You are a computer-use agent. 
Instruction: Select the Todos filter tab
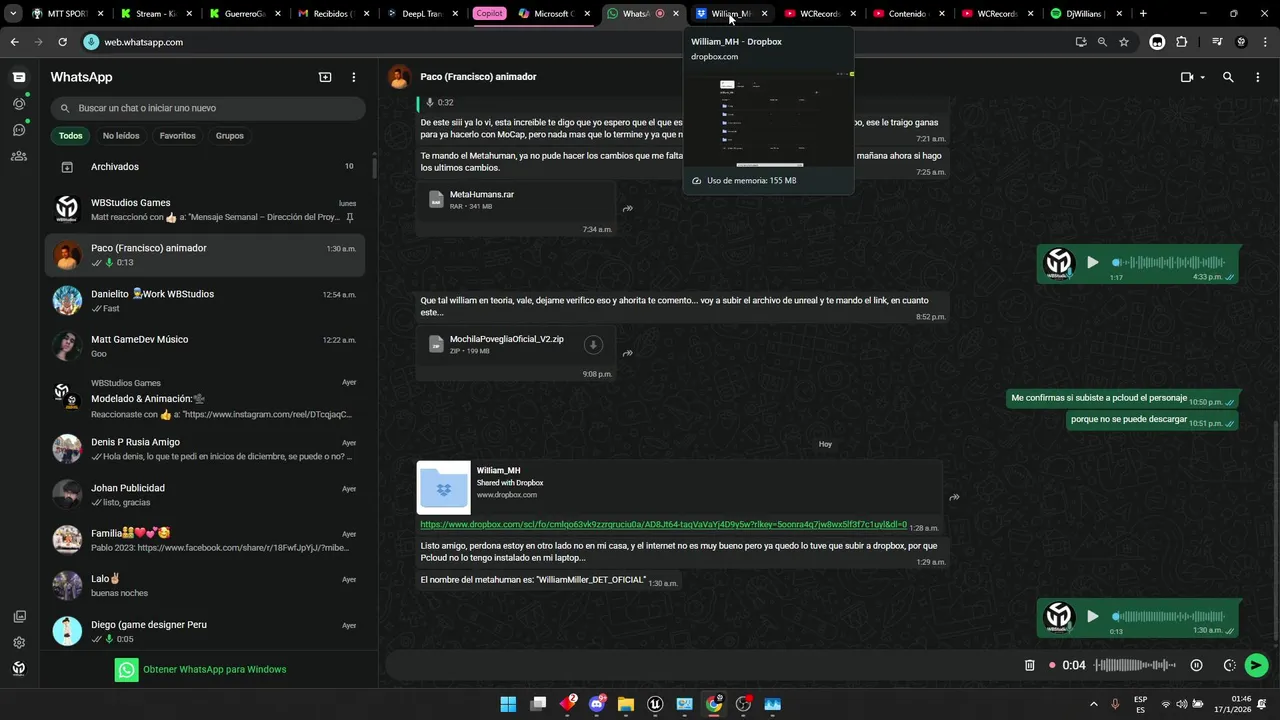pos(70,136)
